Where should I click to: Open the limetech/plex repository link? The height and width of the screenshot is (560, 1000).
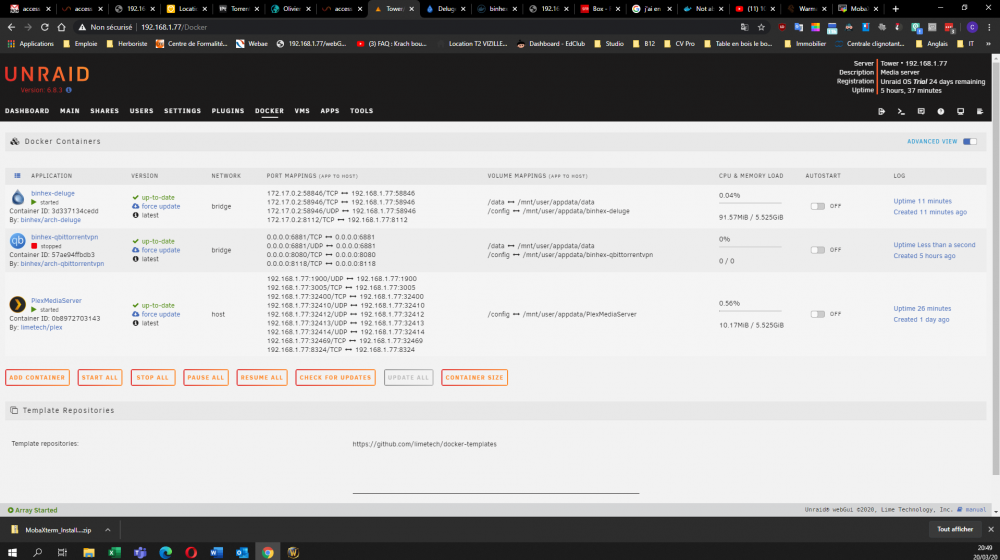(x=41, y=328)
